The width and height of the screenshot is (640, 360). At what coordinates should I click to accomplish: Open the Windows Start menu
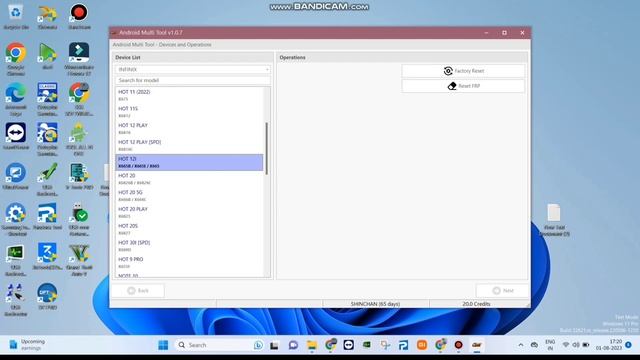pyautogui.click(x=163, y=345)
